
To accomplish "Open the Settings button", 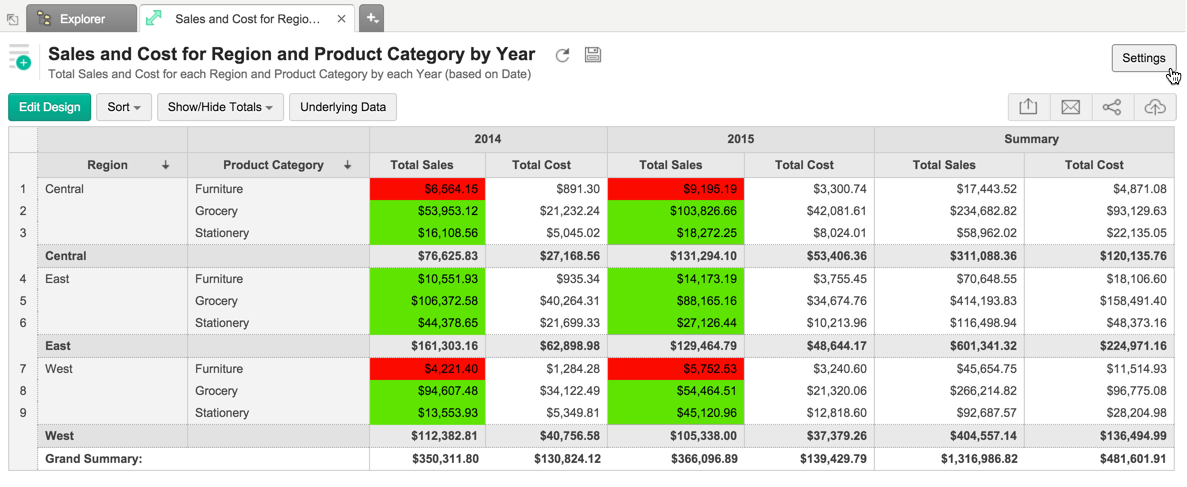I will pyautogui.click(x=1143, y=58).
